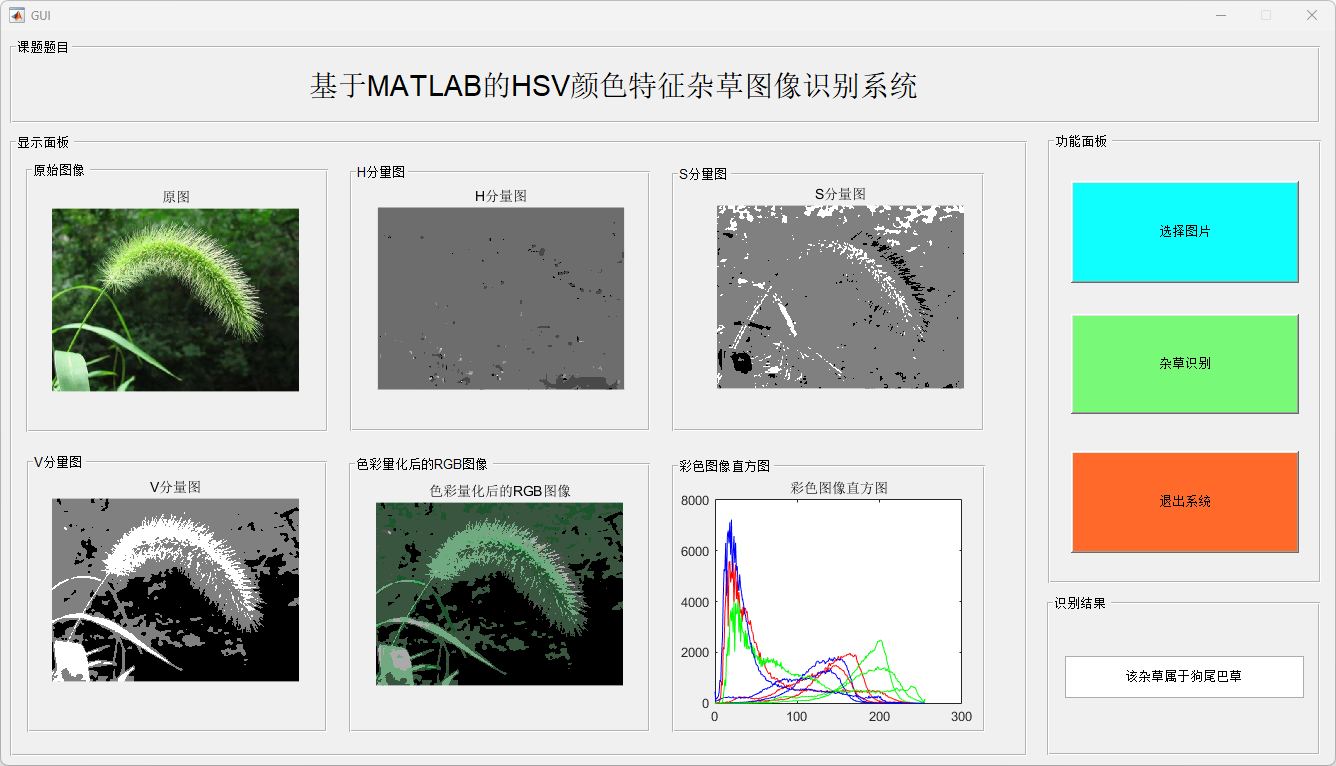This screenshot has width=1336, height=766.
Task: Click the original foxtail grass photo
Action: 175,299
